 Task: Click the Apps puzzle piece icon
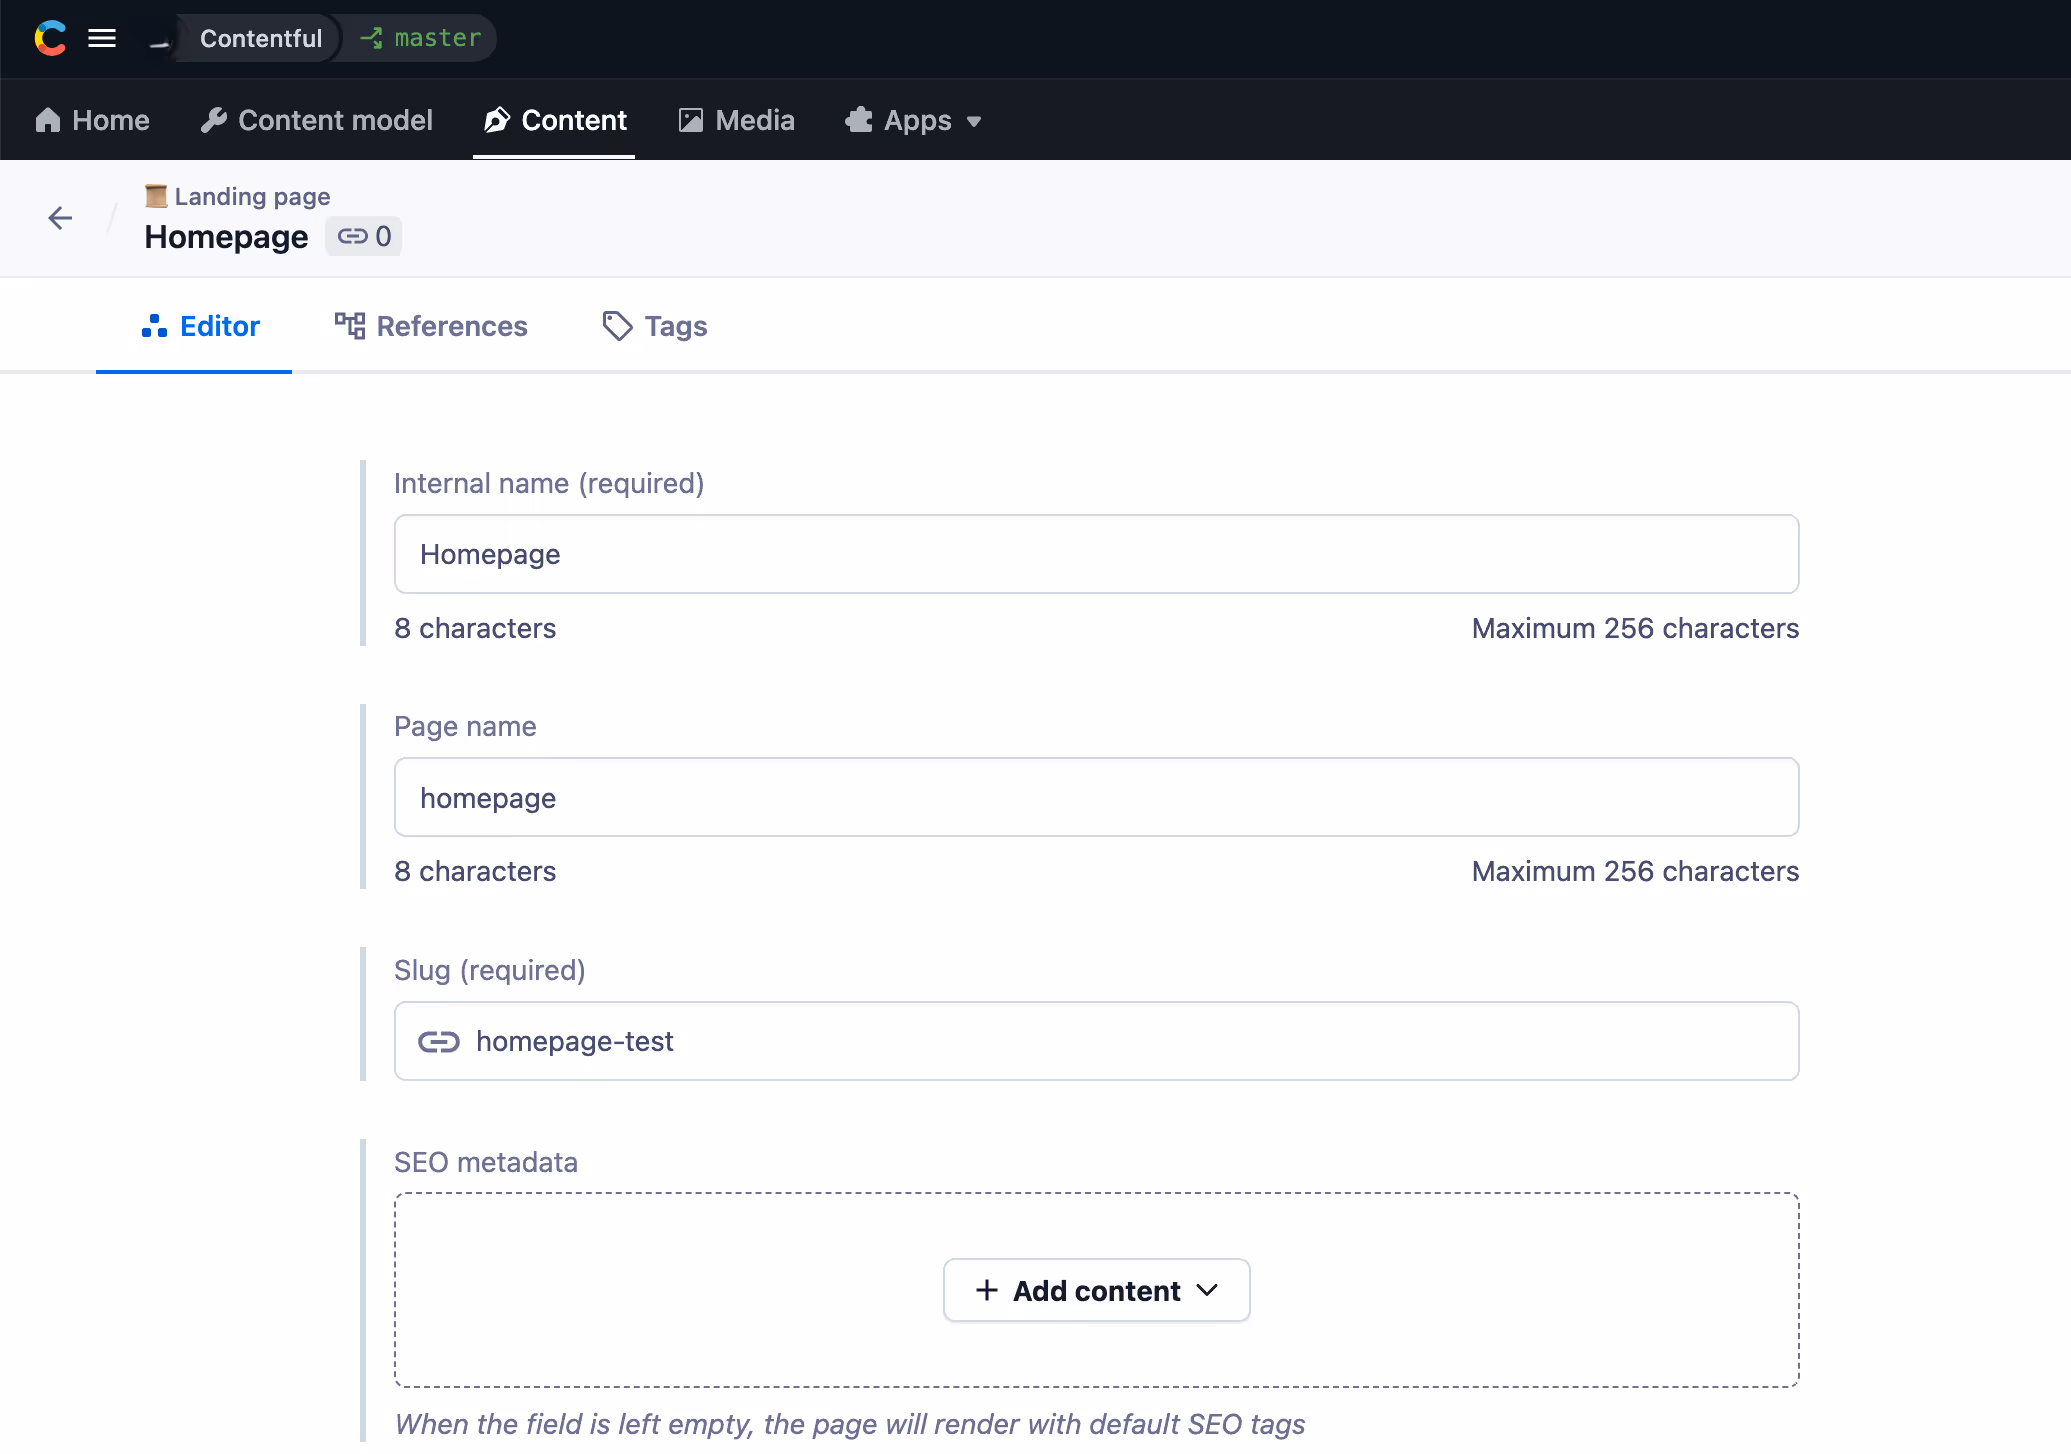856,119
